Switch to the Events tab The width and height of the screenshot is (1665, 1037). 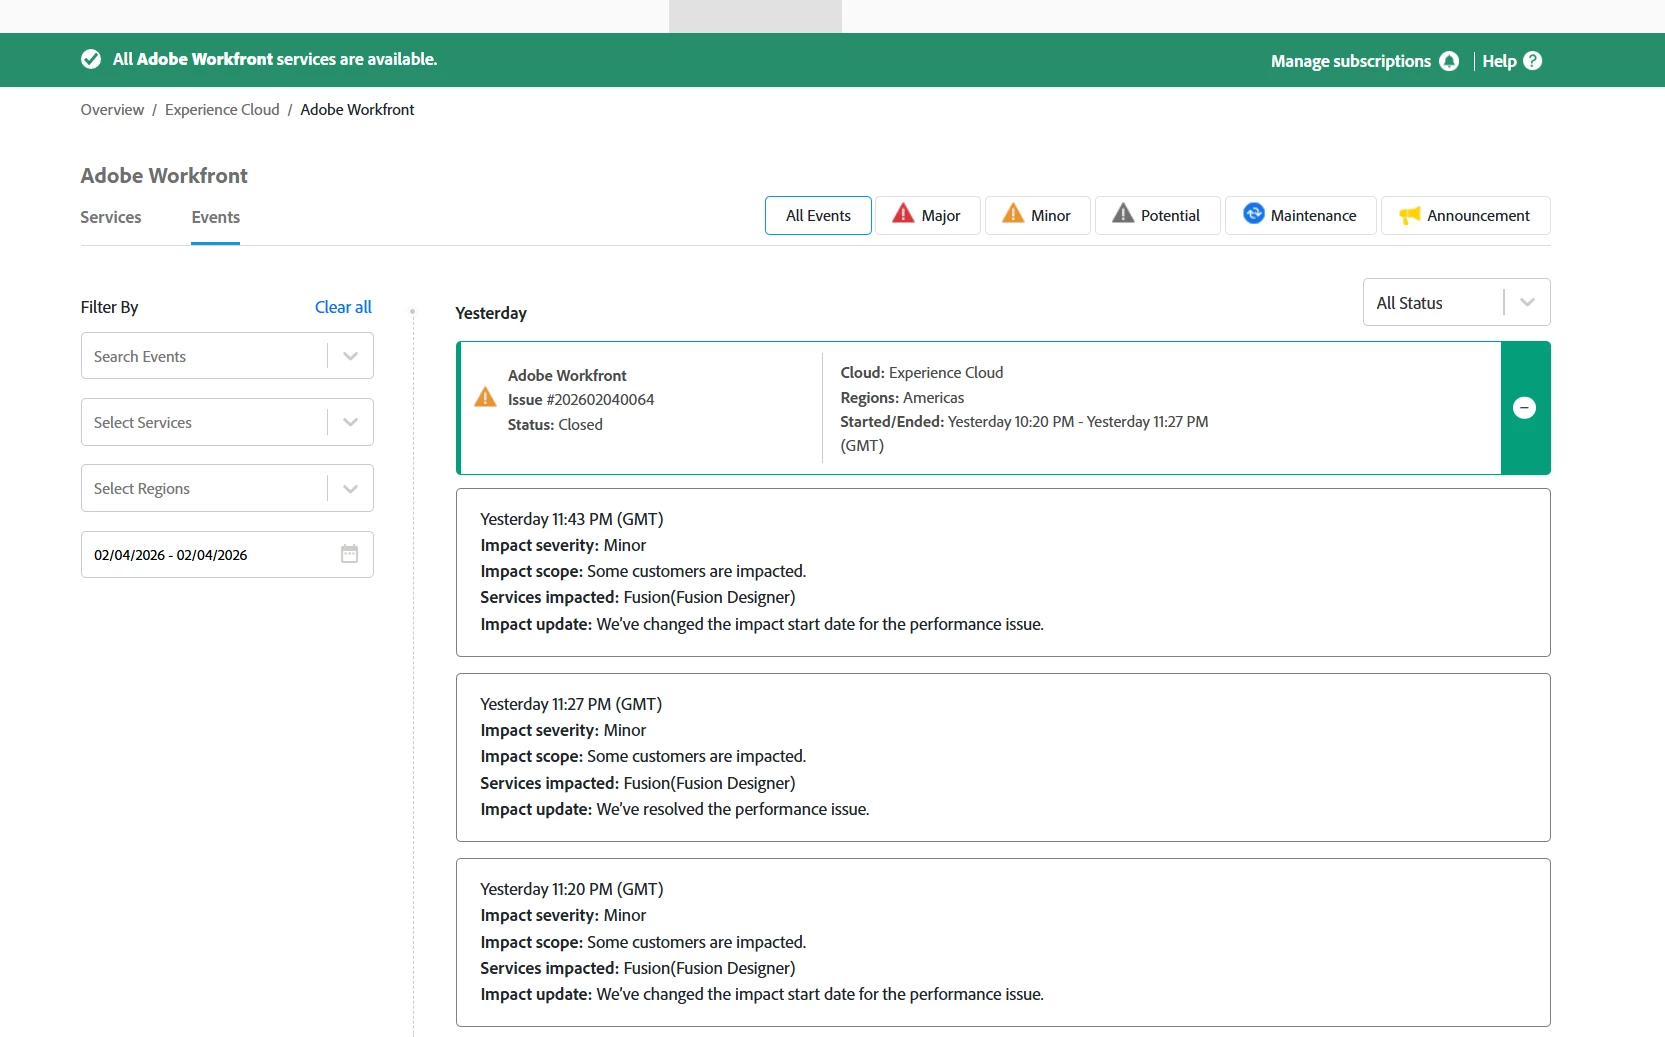coord(216,217)
